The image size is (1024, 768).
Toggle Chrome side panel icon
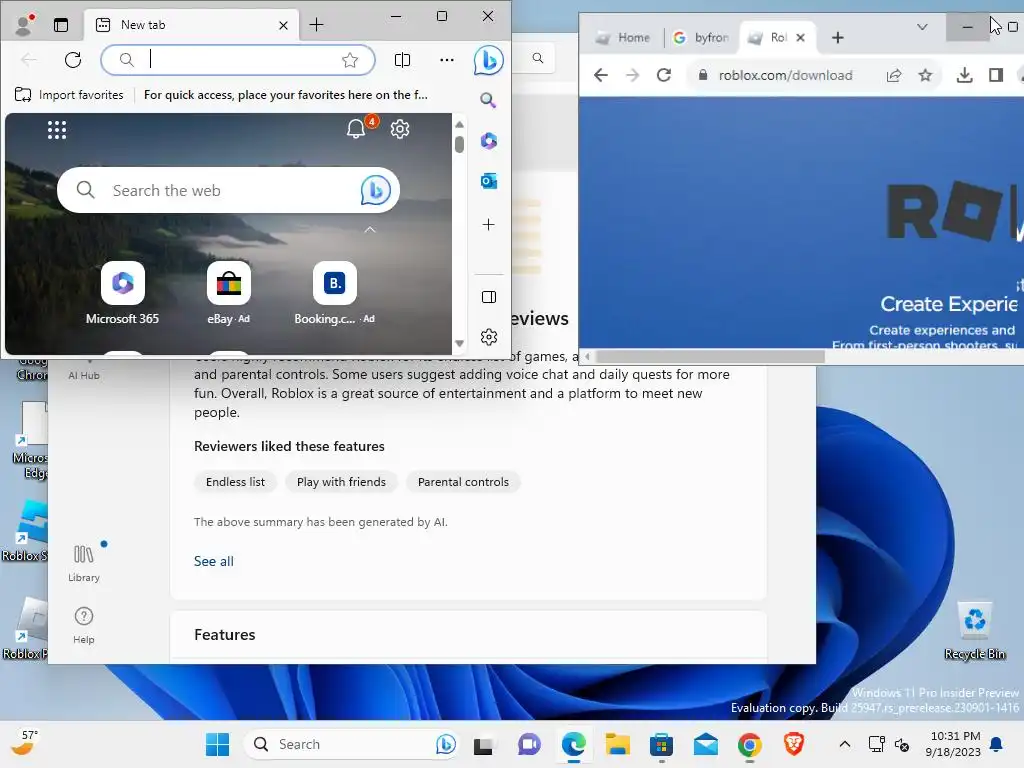coord(995,75)
